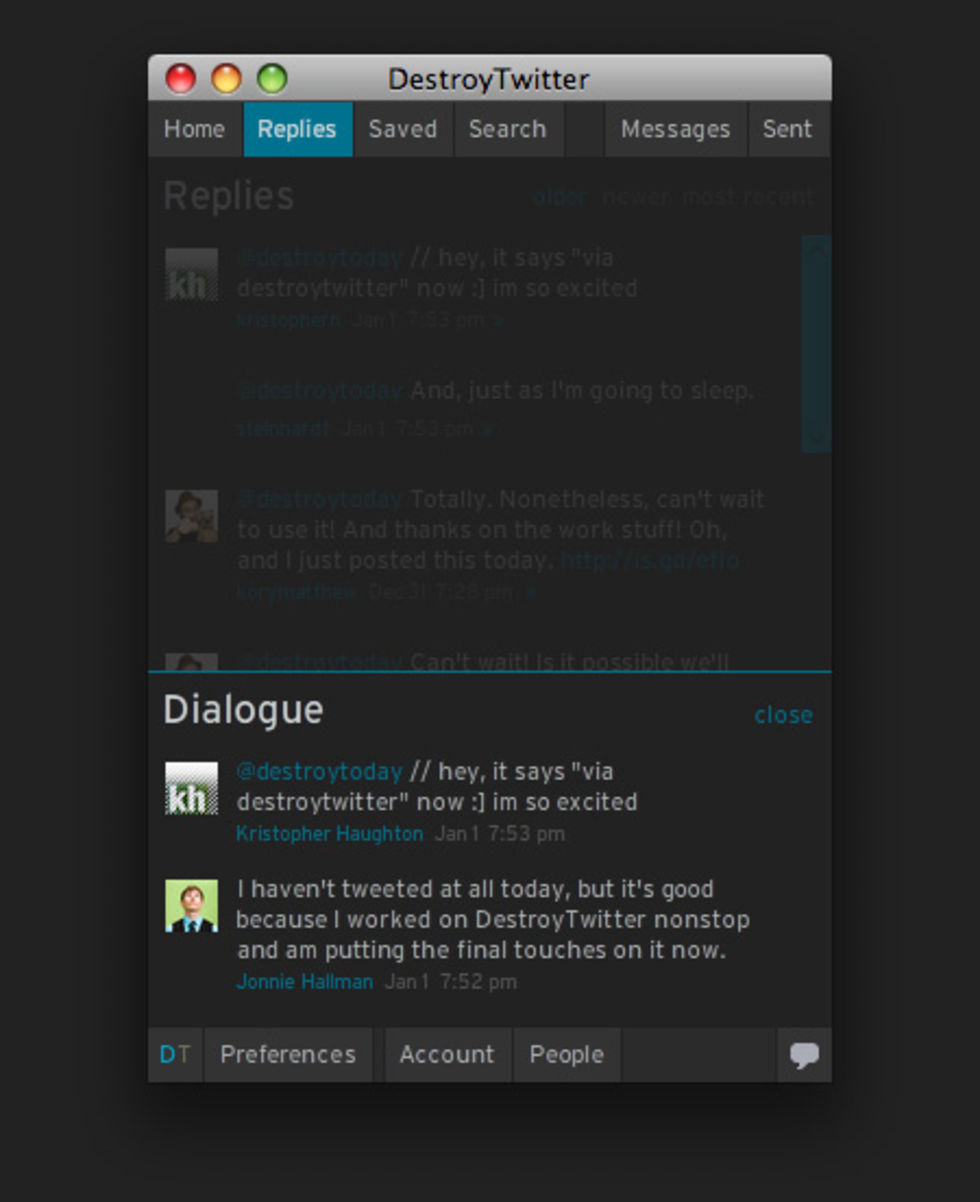This screenshot has width=980, height=1202.
Task: View the Sent tab
Action: click(x=787, y=128)
